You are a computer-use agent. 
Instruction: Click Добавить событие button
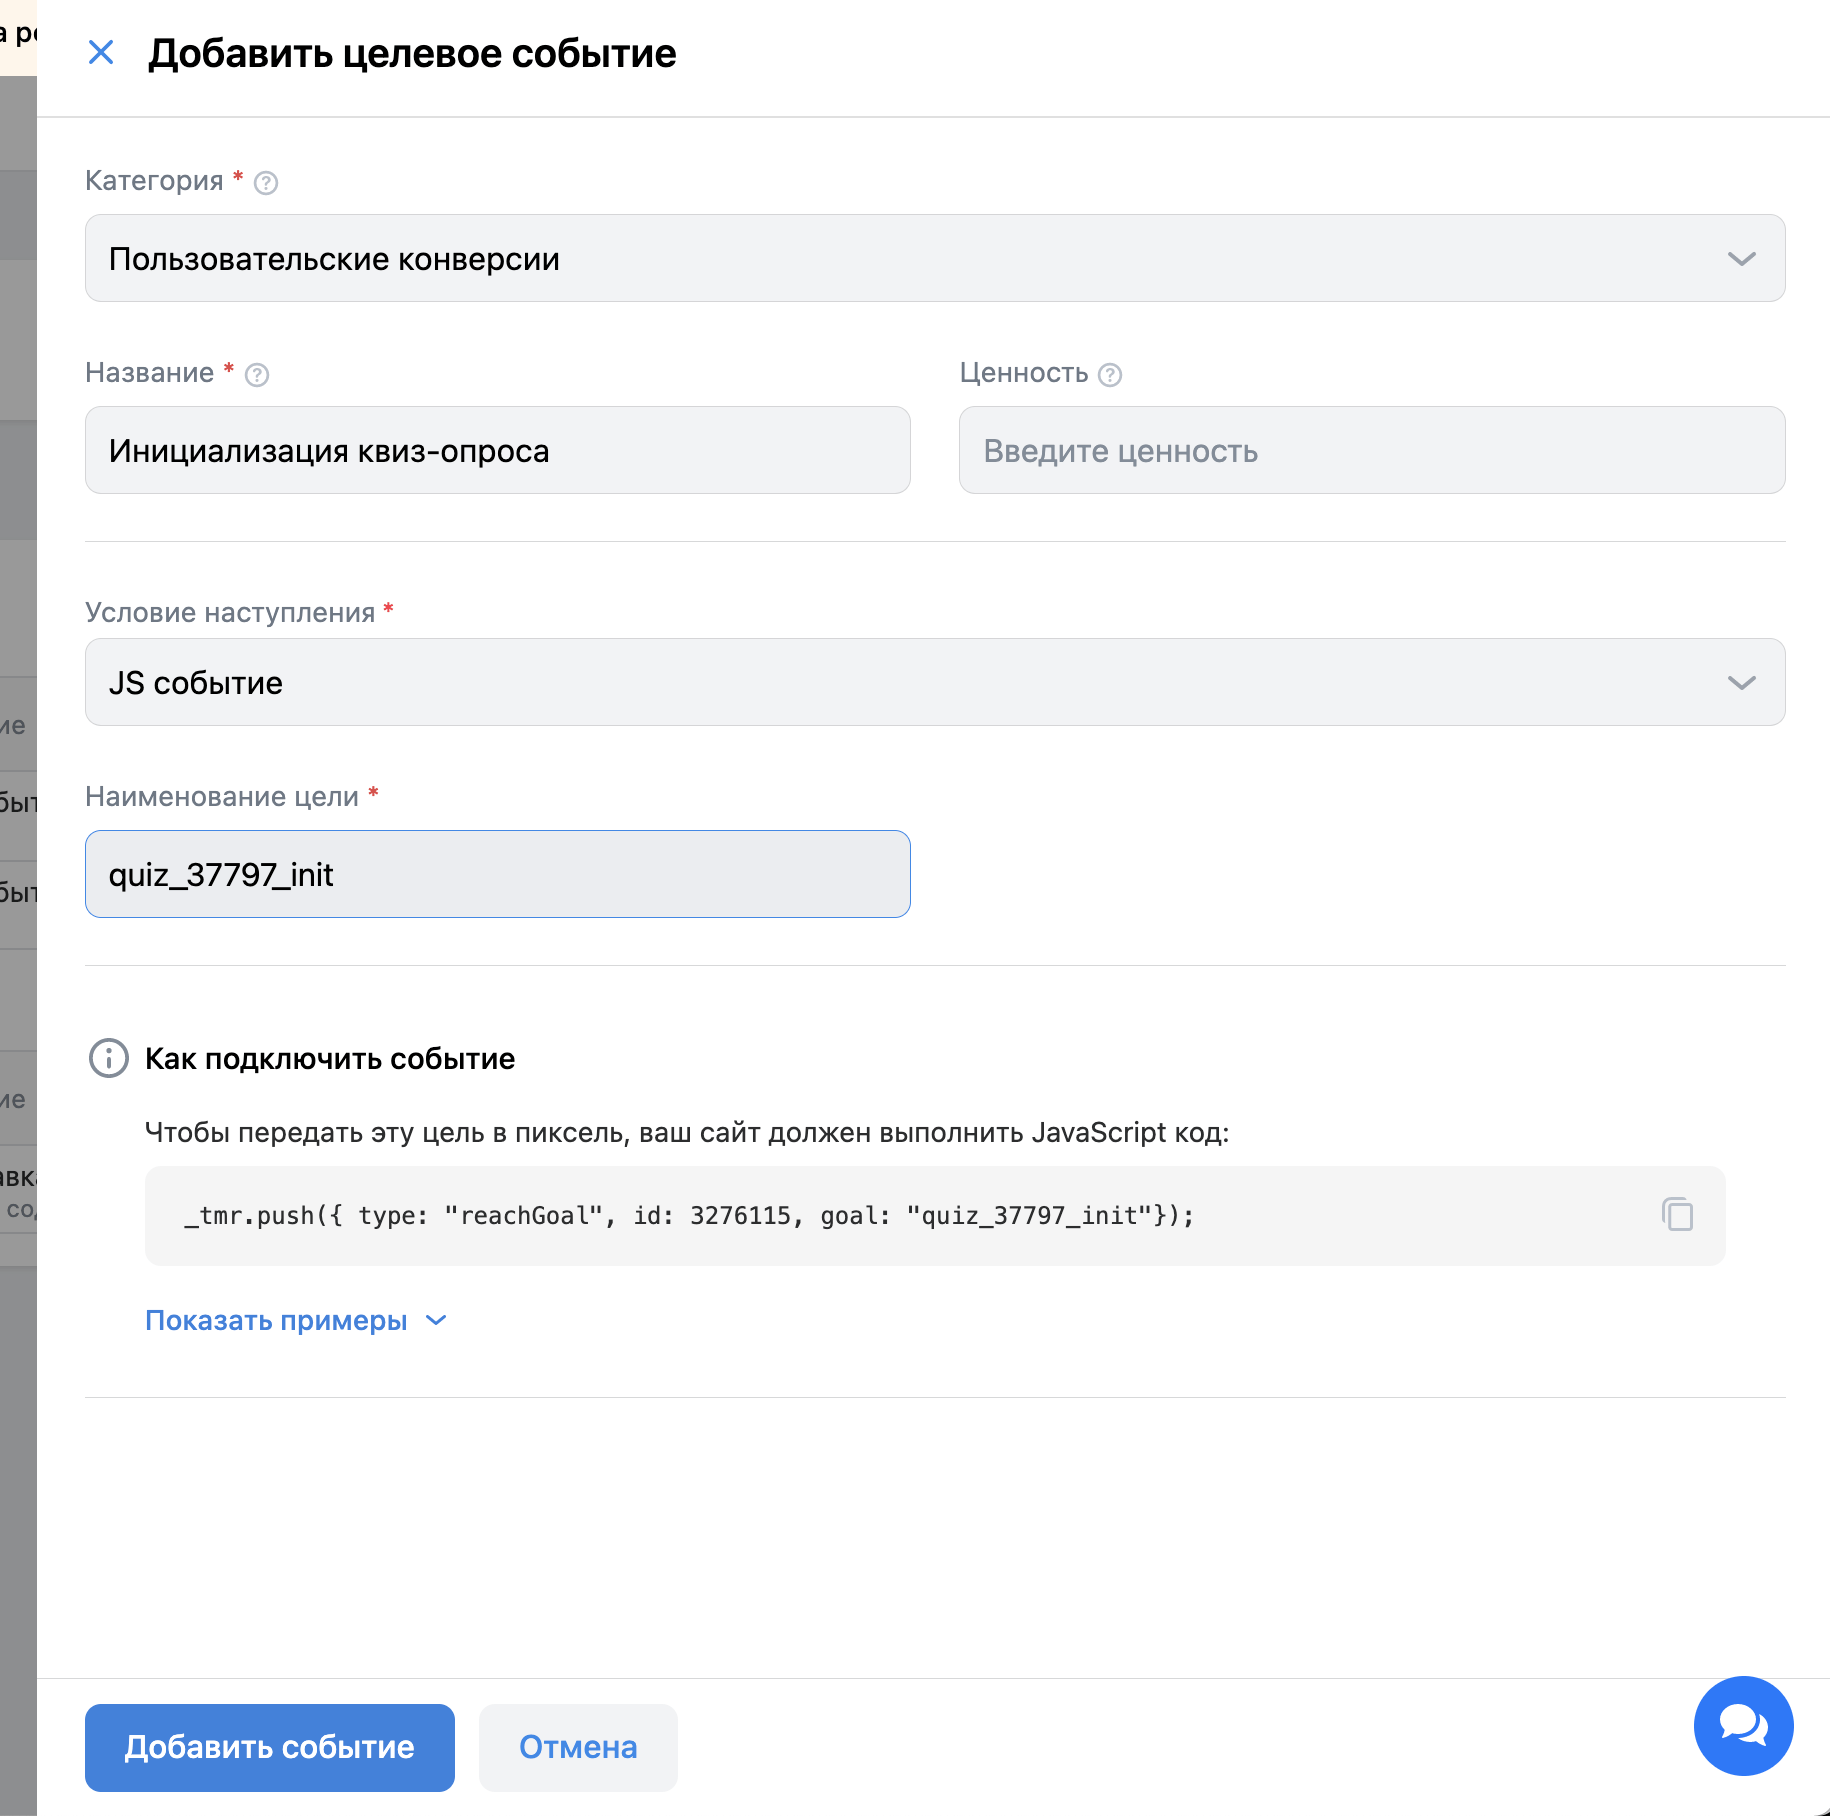270,1747
